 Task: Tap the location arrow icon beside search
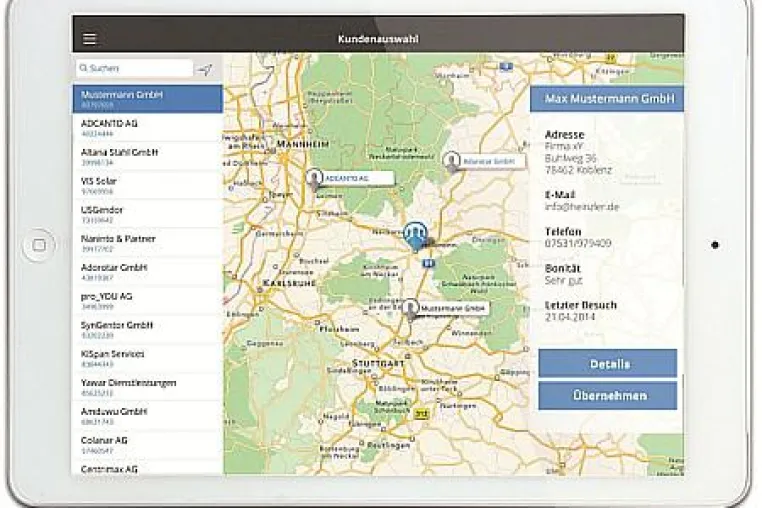tap(205, 70)
